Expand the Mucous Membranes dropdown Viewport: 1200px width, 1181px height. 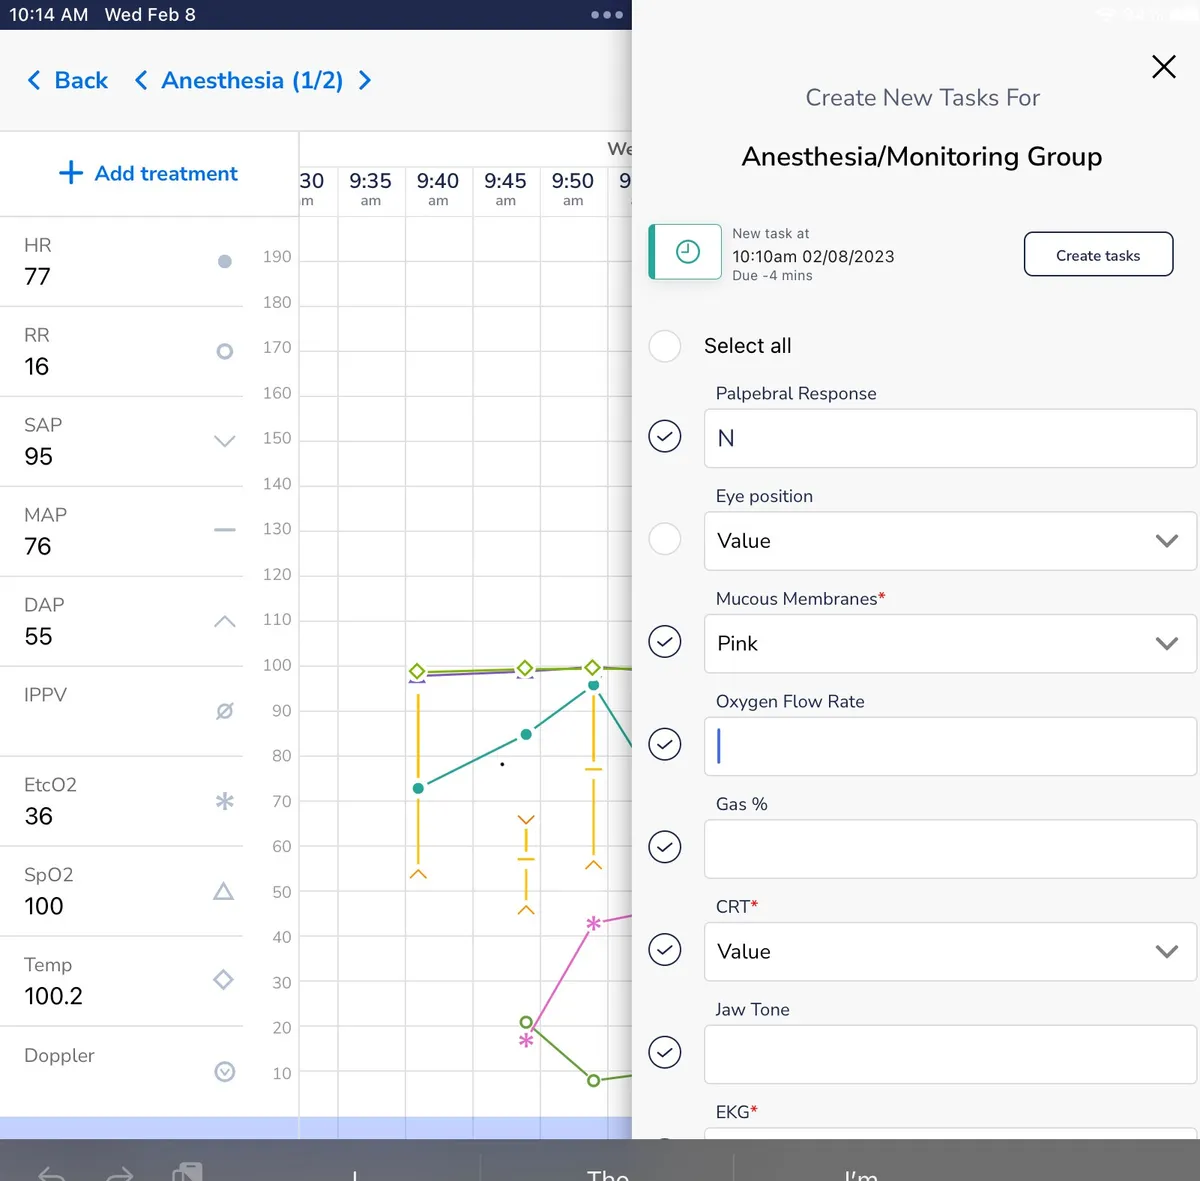click(950, 644)
